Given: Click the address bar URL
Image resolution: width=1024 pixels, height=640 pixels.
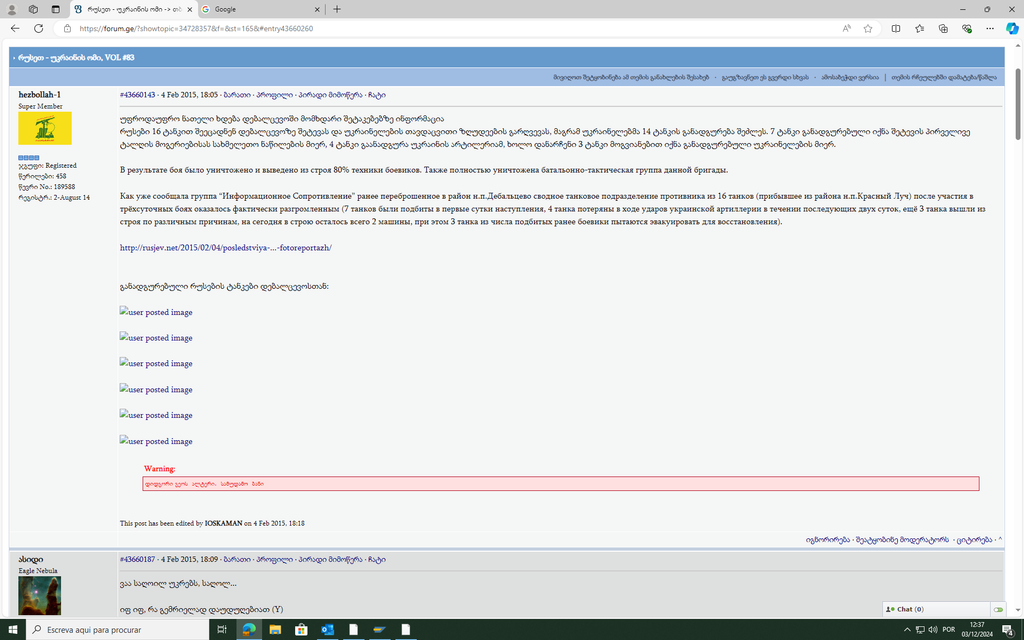Looking at the screenshot, I should click(x=196, y=28).
